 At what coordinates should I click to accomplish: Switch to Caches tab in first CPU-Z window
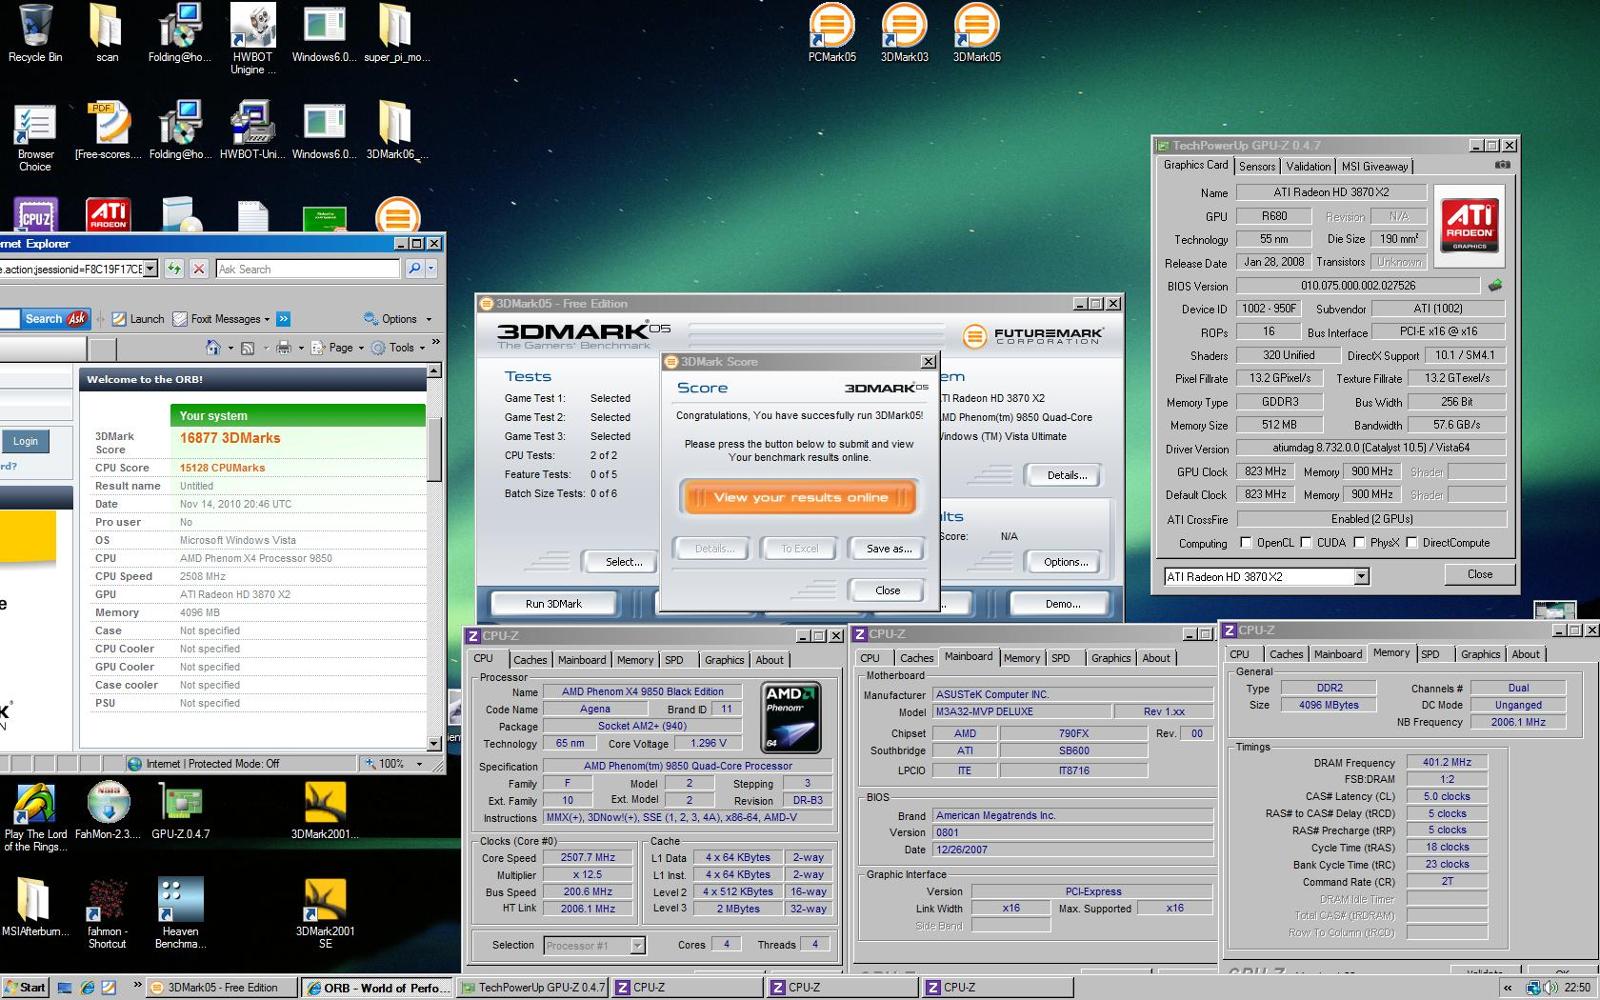pyautogui.click(x=530, y=660)
